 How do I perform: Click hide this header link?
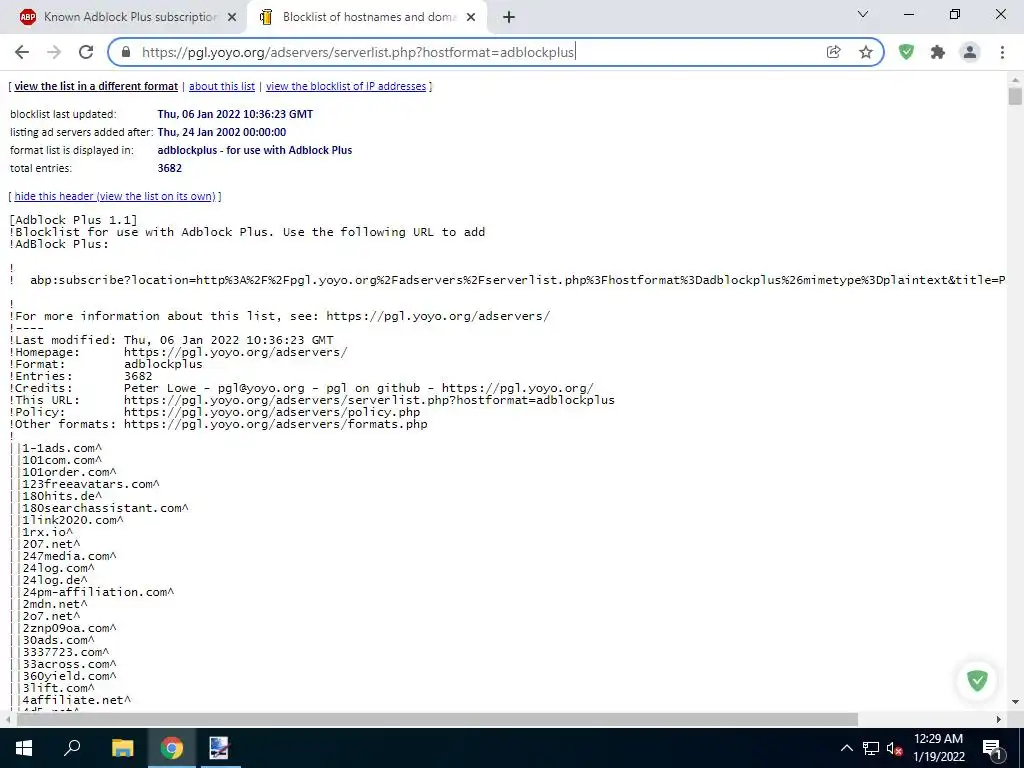pos(115,196)
